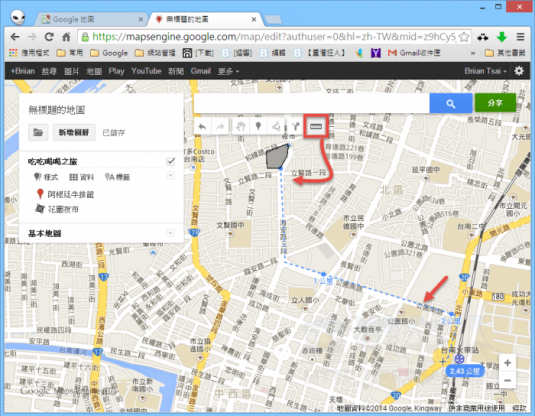Click the map search input field
The image size is (535, 416).
[x=311, y=103]
